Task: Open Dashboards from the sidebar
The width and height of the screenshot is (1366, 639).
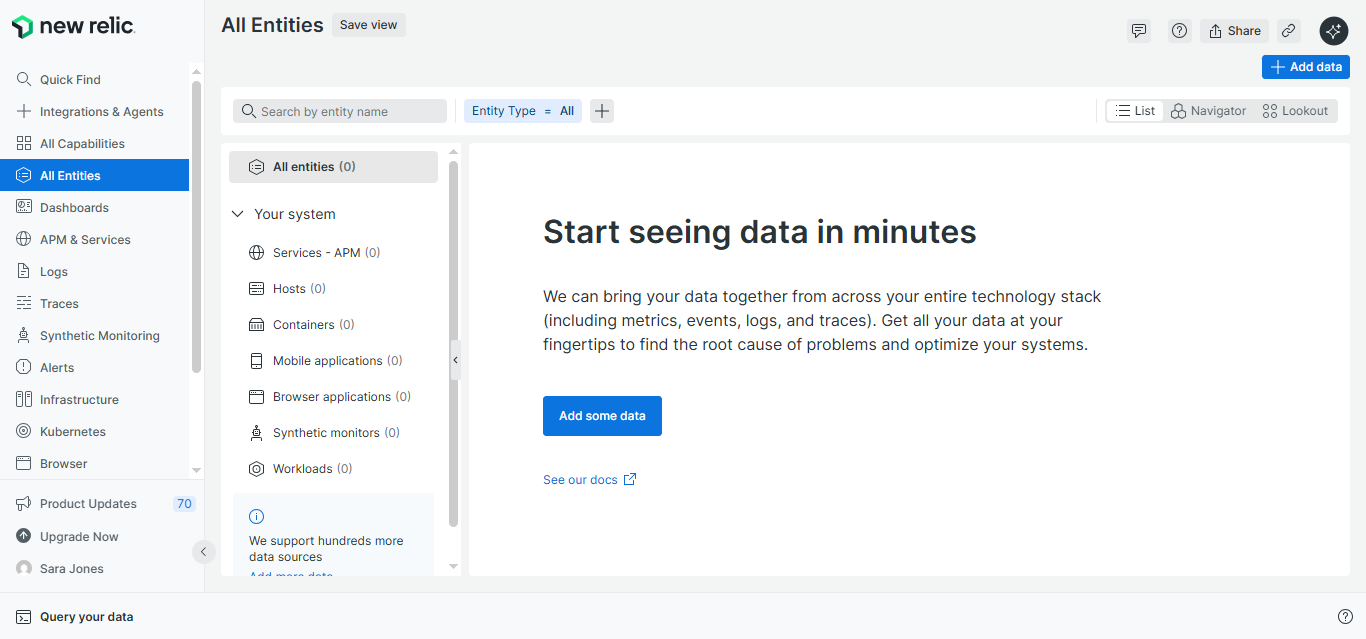Action: [94, 208]
